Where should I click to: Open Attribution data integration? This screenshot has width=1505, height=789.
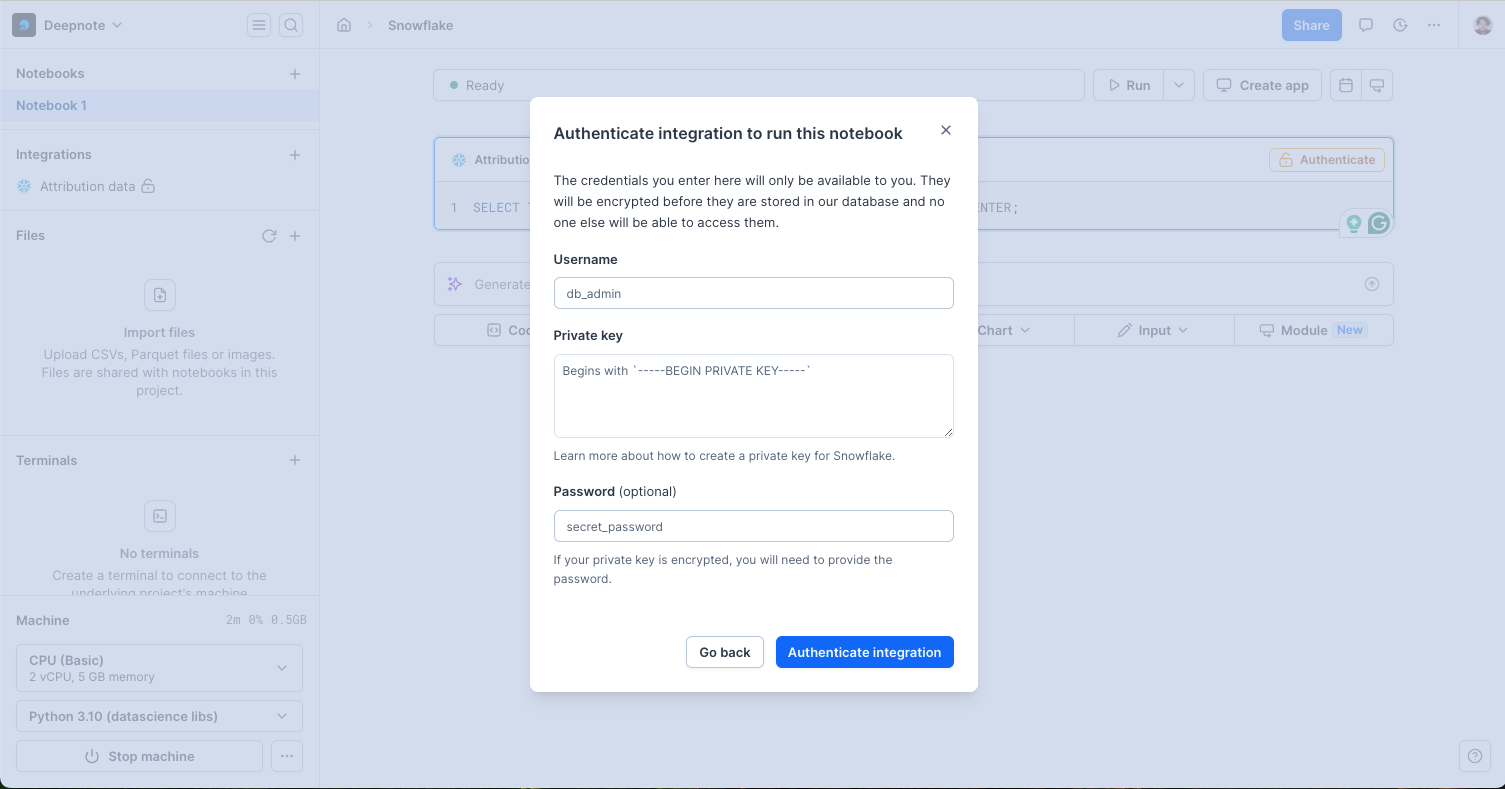pos(87,186)
